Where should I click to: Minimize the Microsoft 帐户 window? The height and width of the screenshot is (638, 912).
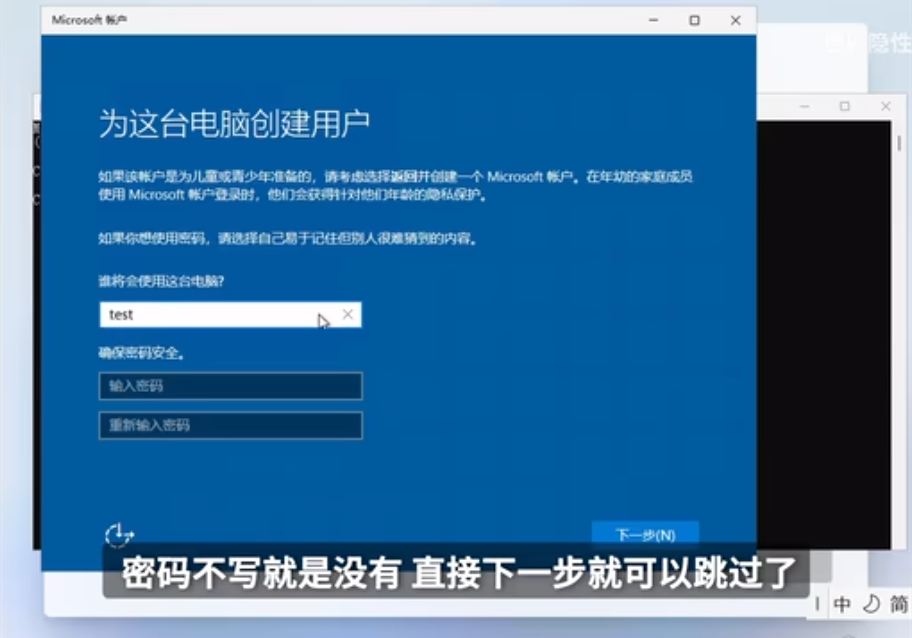pos(654,20)
